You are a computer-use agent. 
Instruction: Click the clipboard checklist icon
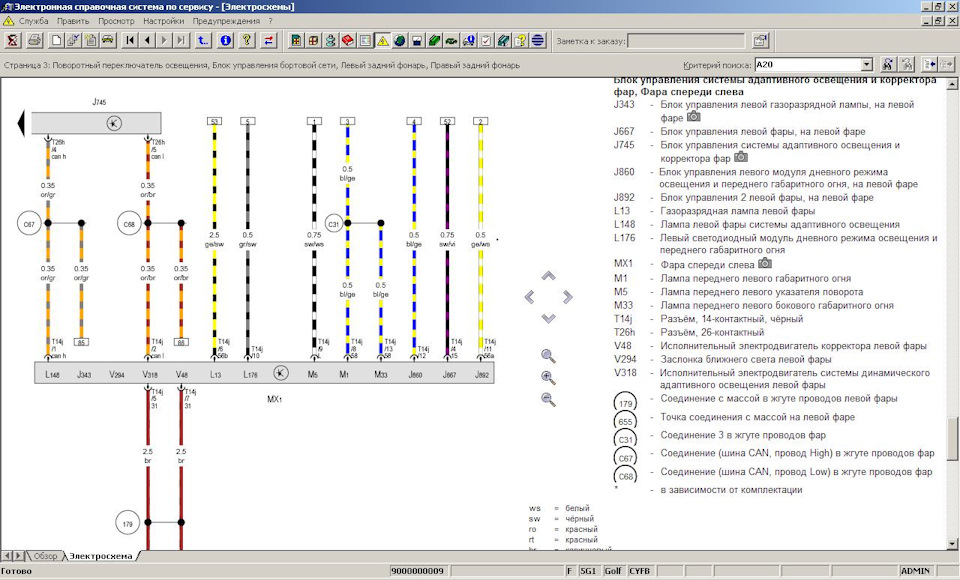tap(486, 41)
